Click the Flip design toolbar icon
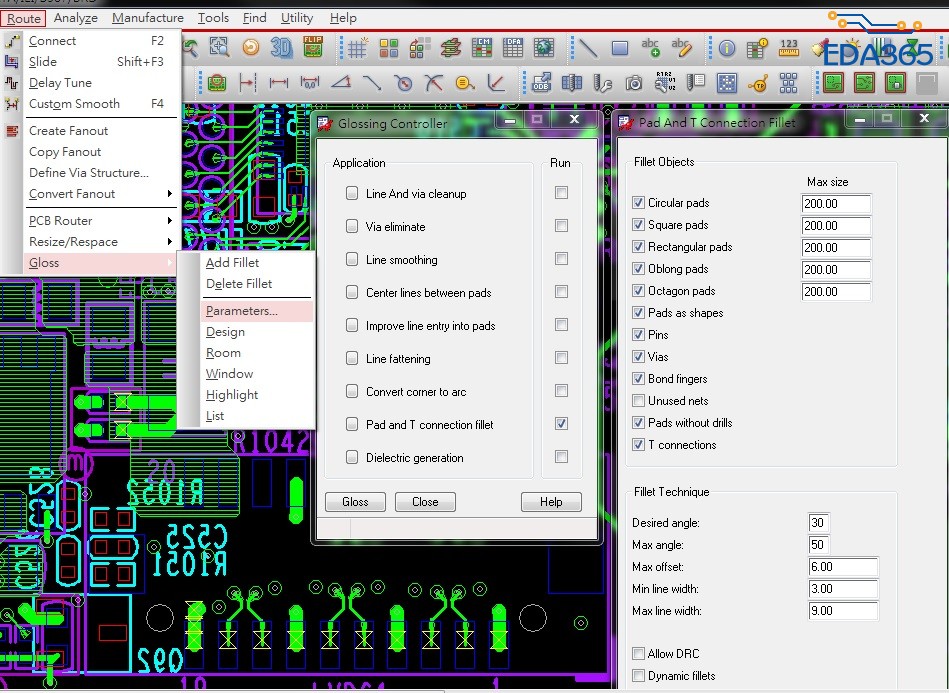The height and width of the screenshot is (693, 949). [312, 47]
